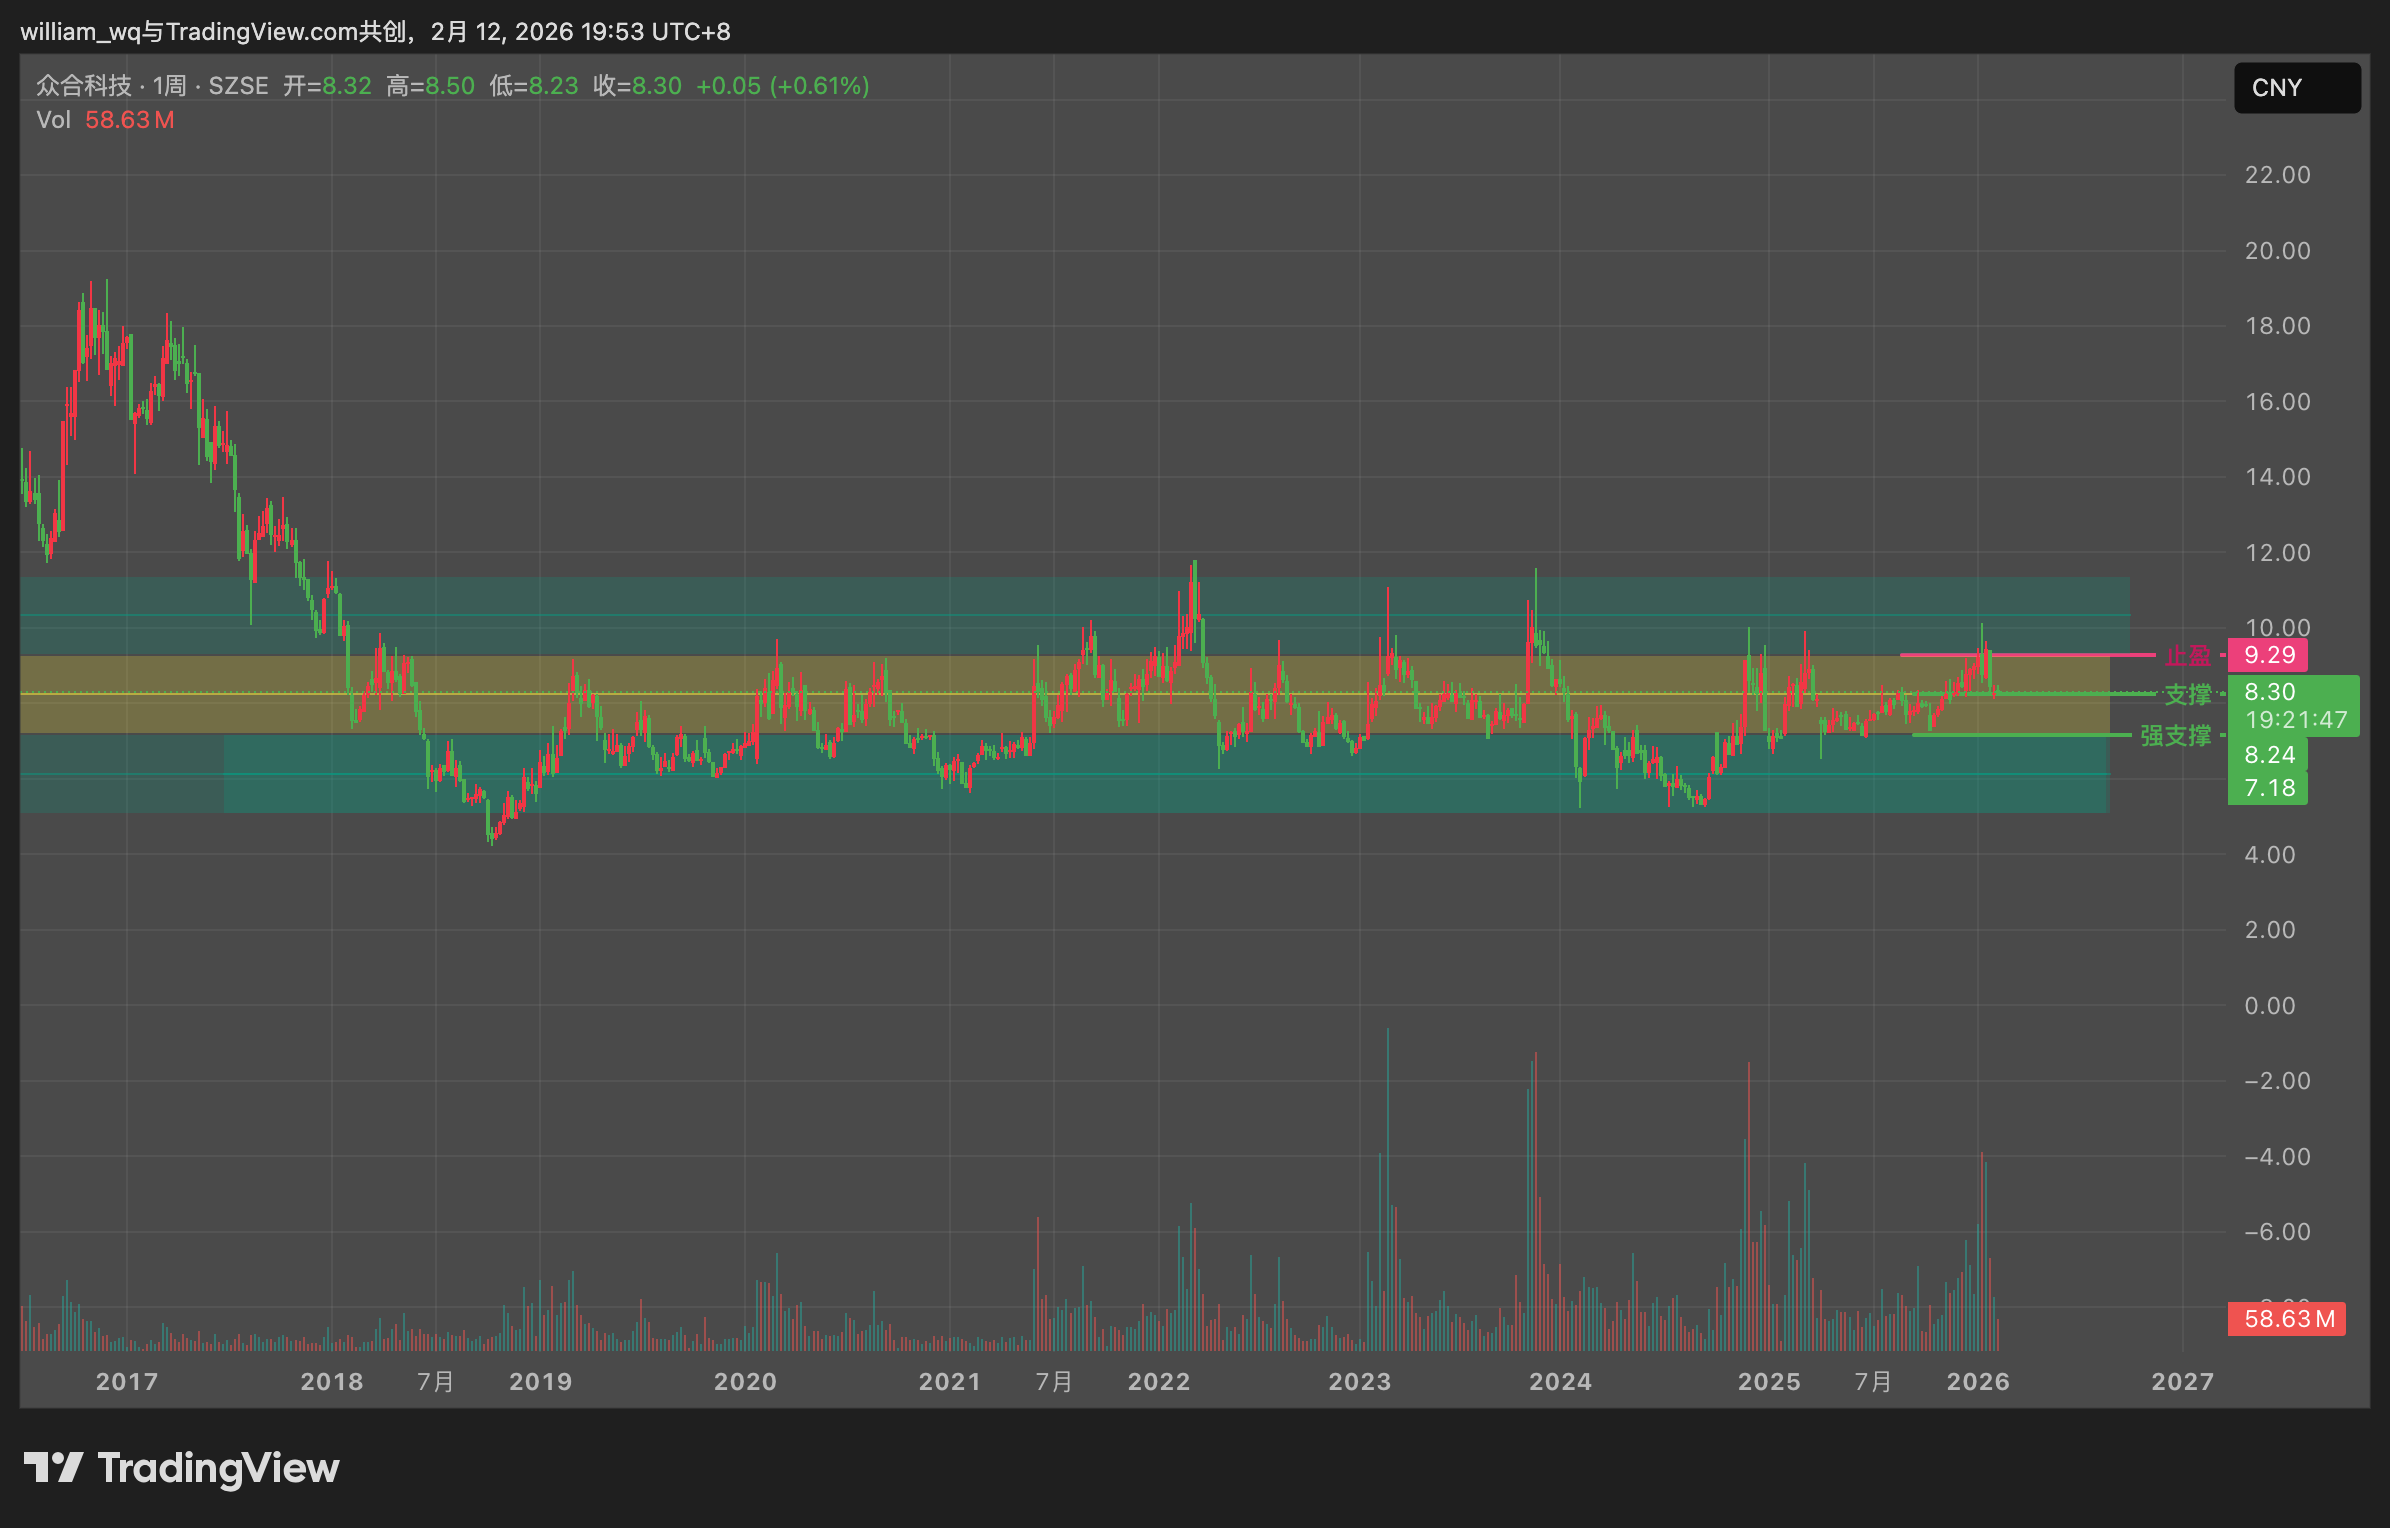Click the 2020 time axis label

(x=745, y=1382)
